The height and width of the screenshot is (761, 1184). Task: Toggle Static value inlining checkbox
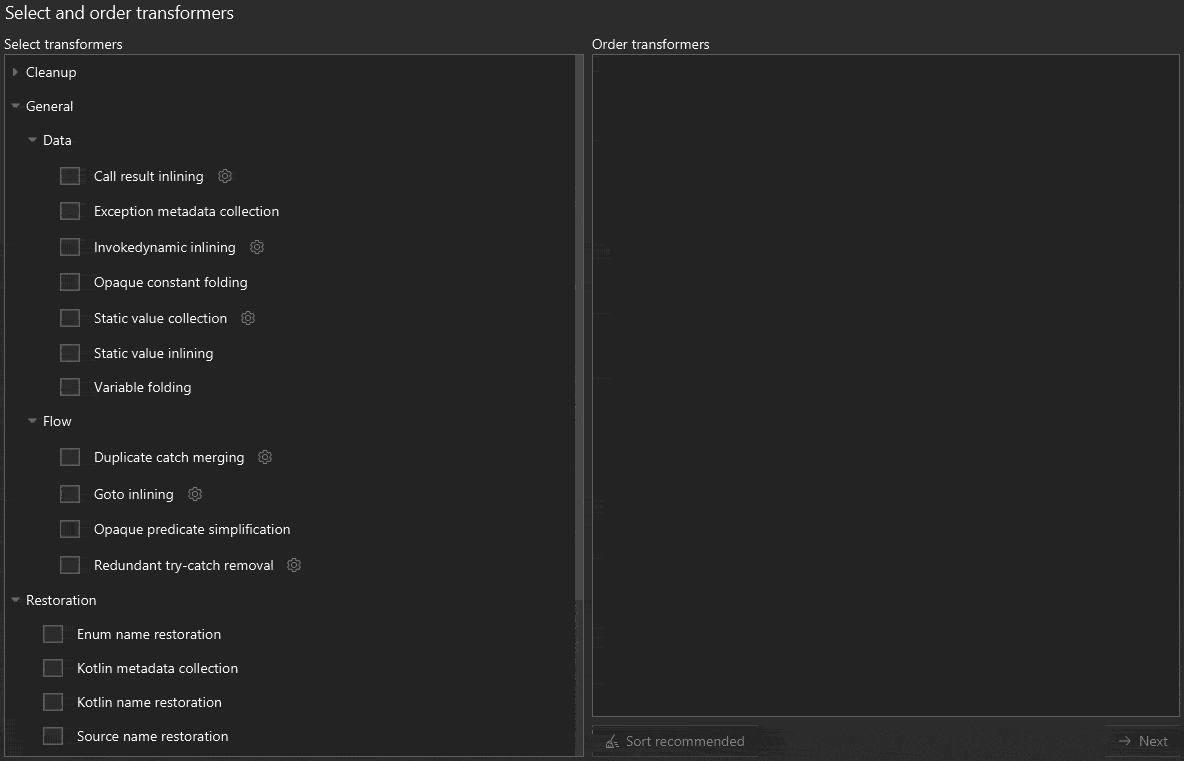pyautogui.click(x=70, y=353)
